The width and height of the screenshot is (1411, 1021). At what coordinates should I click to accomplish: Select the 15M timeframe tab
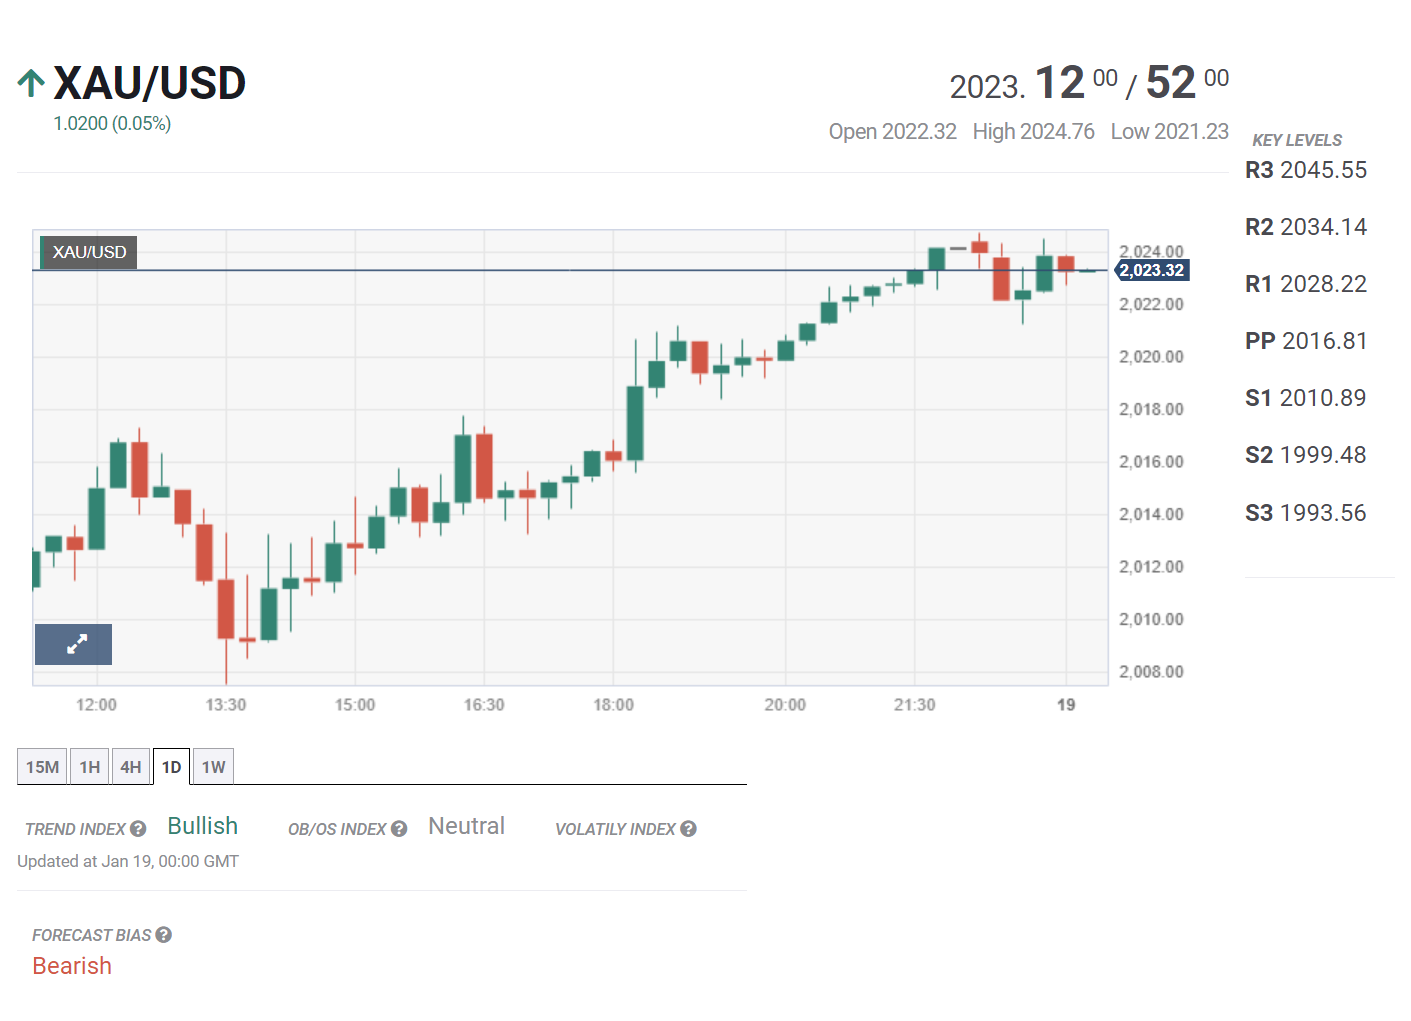42,767
